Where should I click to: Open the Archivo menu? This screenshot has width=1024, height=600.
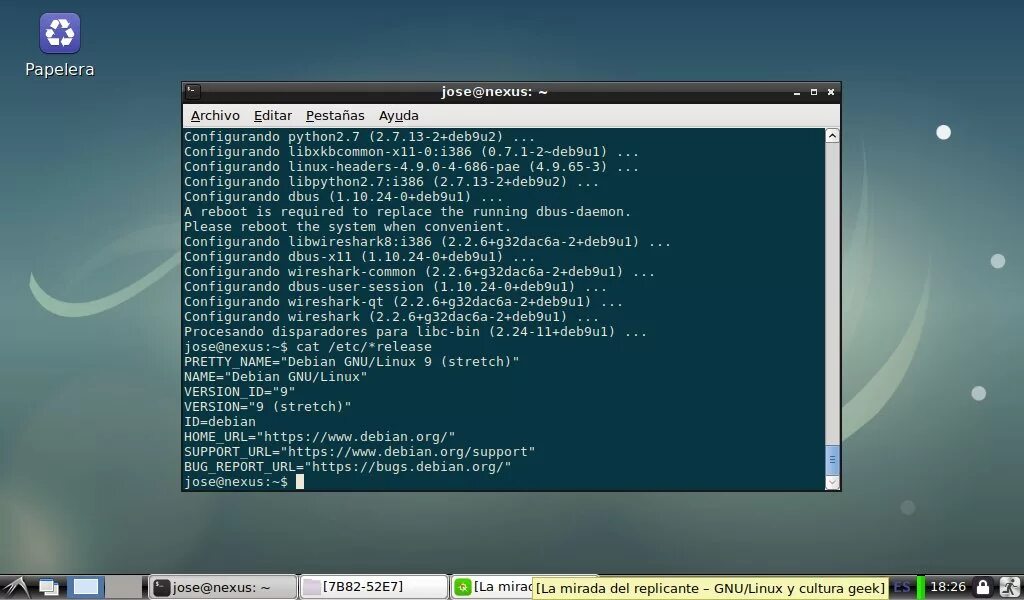point(215,116)
